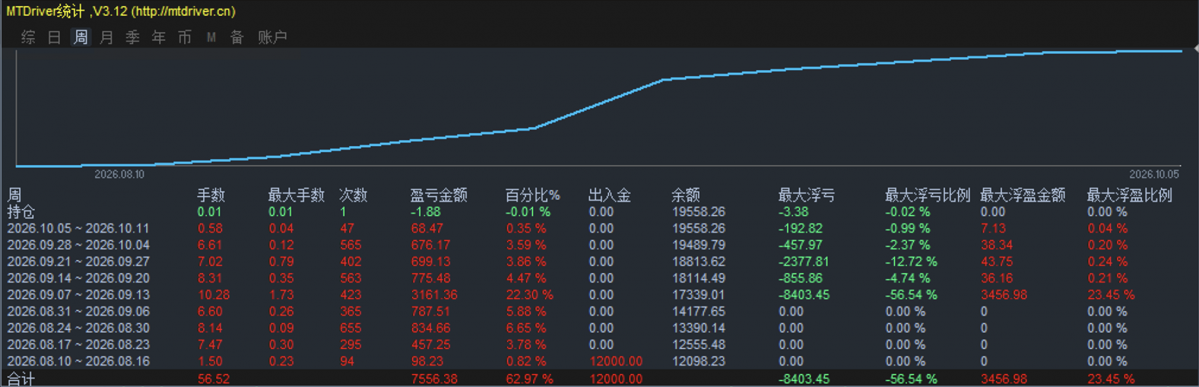
Task: Click the 合计 totals row label
Action: point(21,379)
